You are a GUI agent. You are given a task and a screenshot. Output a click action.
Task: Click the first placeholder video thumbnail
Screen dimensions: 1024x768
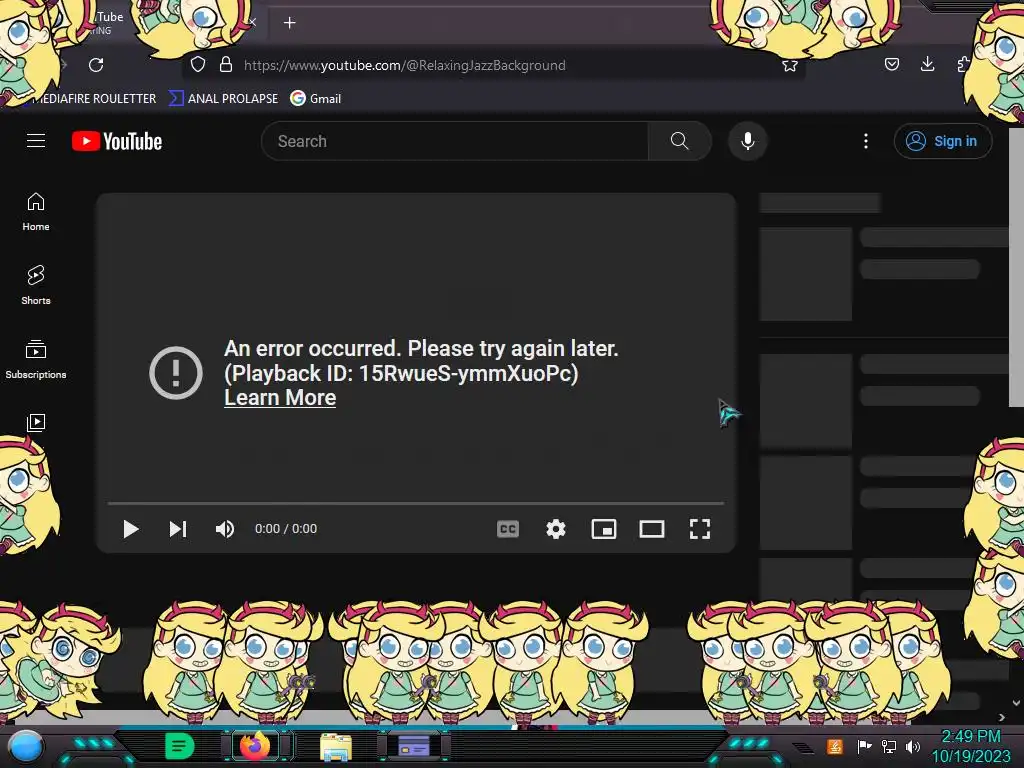click(806, 273)
